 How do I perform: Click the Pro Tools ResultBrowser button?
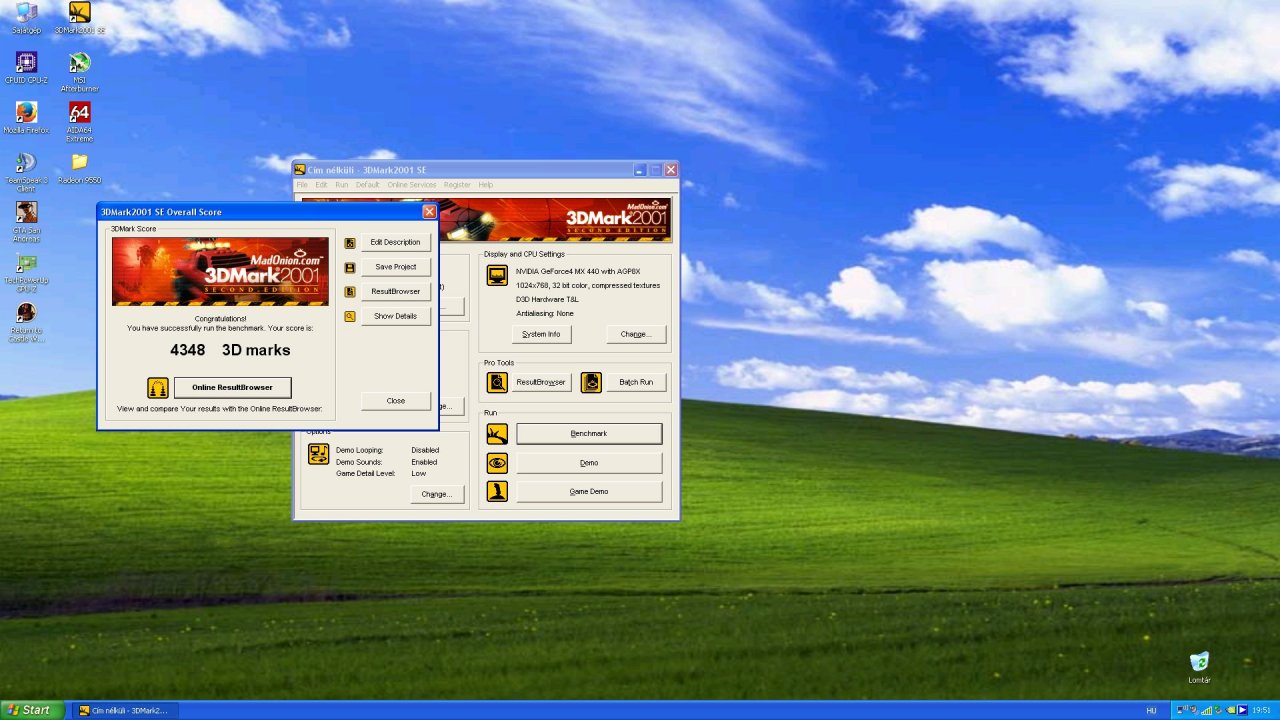(541, 382)
